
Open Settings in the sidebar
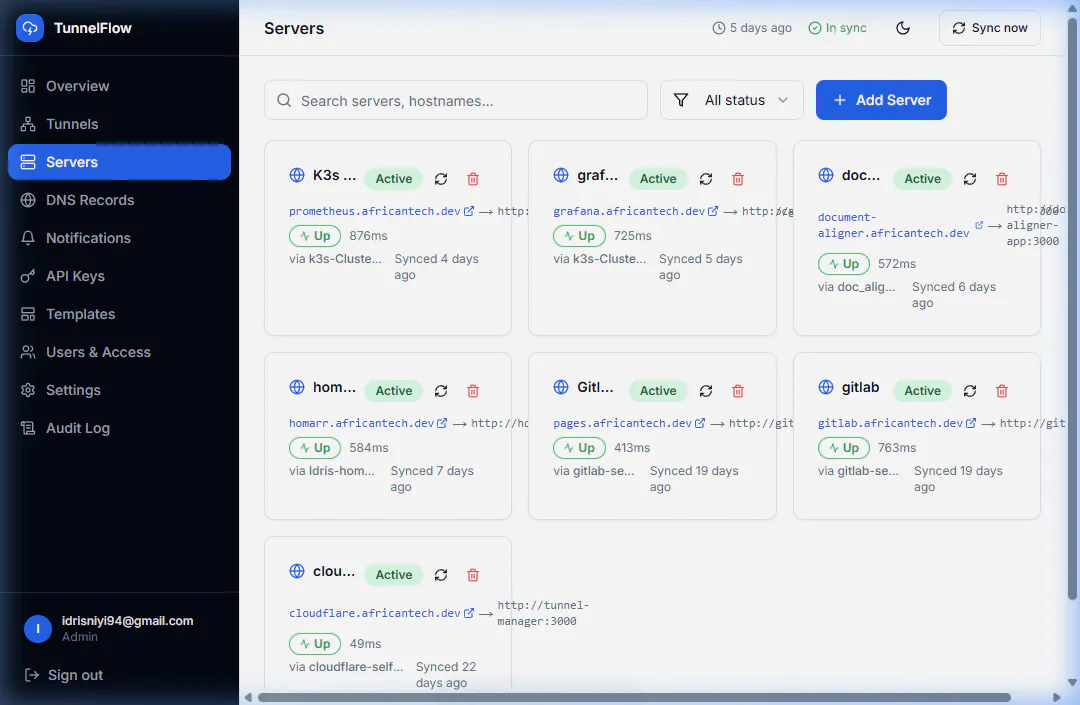(x=119, y=390)
